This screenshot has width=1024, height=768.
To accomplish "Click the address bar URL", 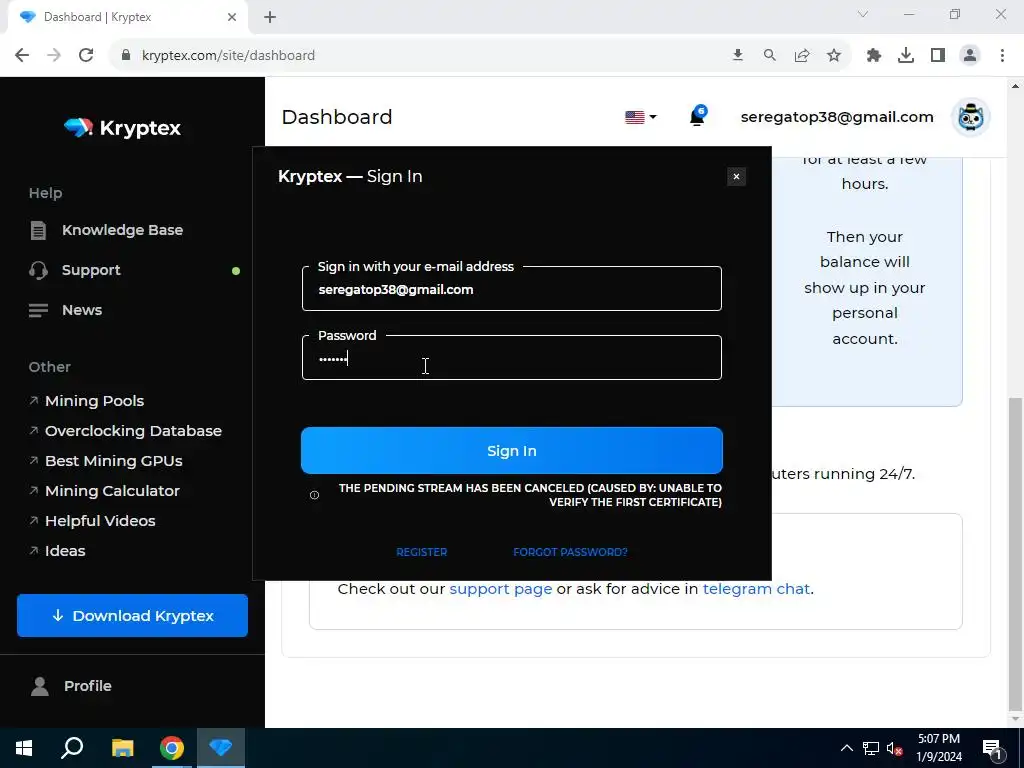I will pyautogui.click(x=228, y=56).
